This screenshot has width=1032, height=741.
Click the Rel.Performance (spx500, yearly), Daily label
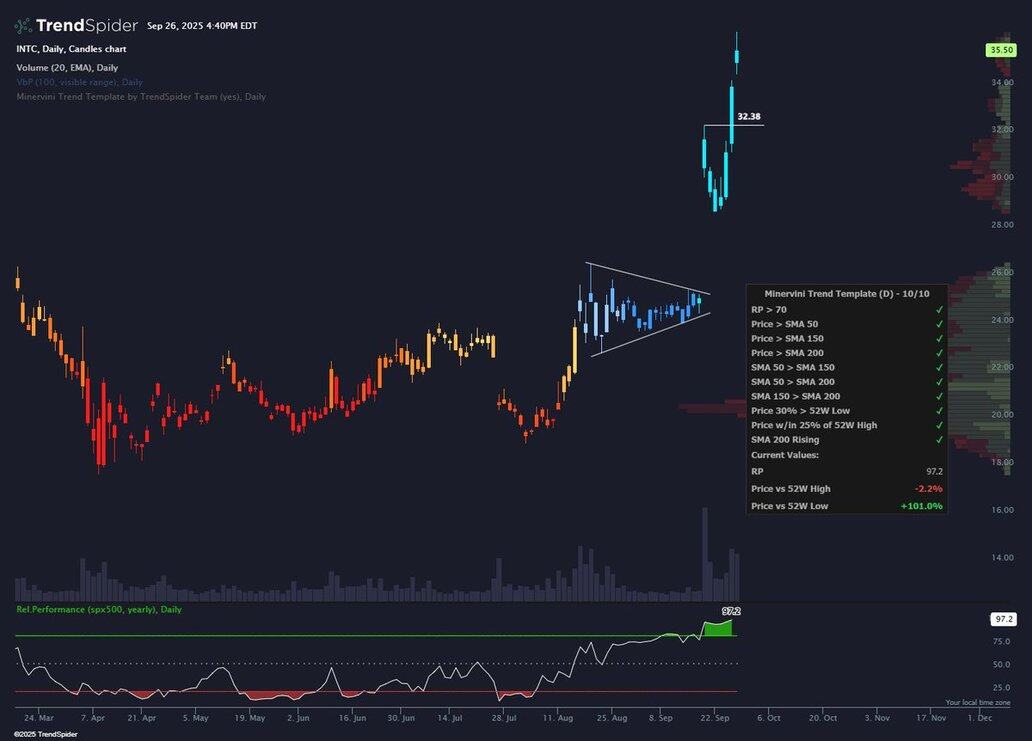point(99,609)
